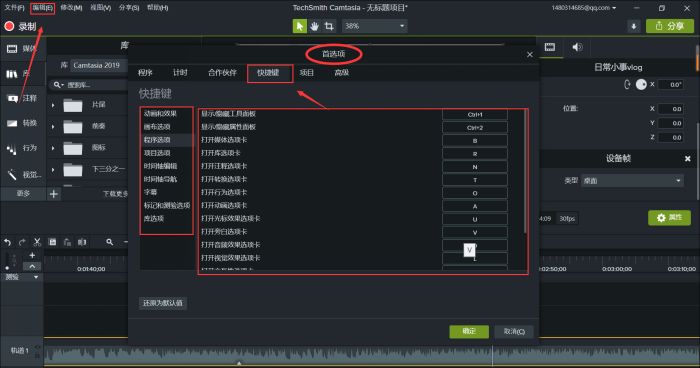The width and height of the screenshot is (700, 368).
Task: Click the green confirm button
Action: point(469,331)
